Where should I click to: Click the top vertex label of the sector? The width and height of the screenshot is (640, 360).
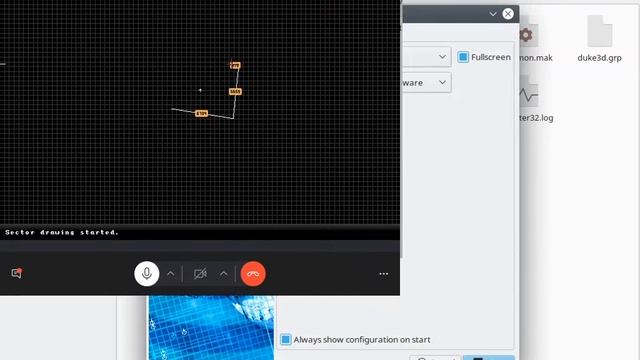[x=235, y=65]
